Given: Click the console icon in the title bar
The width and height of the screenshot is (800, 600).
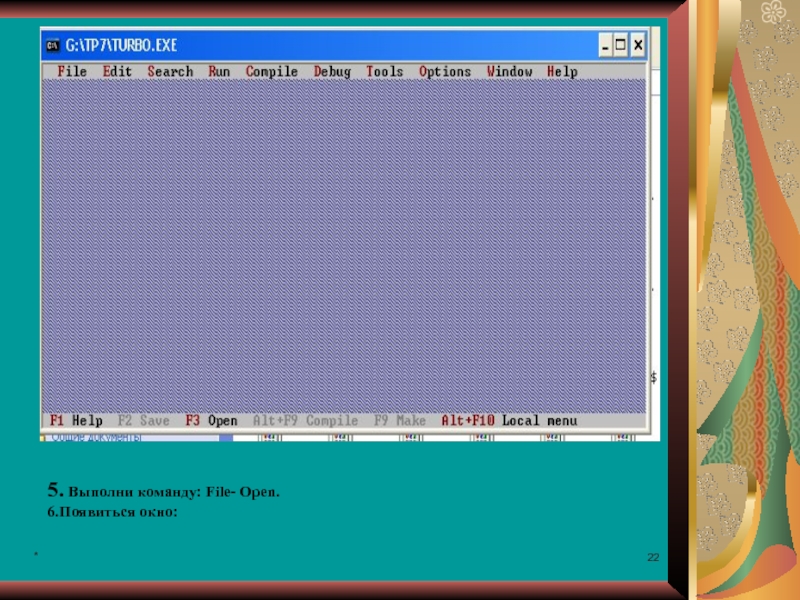Looking at the screenshot, I should pos(52,45).
